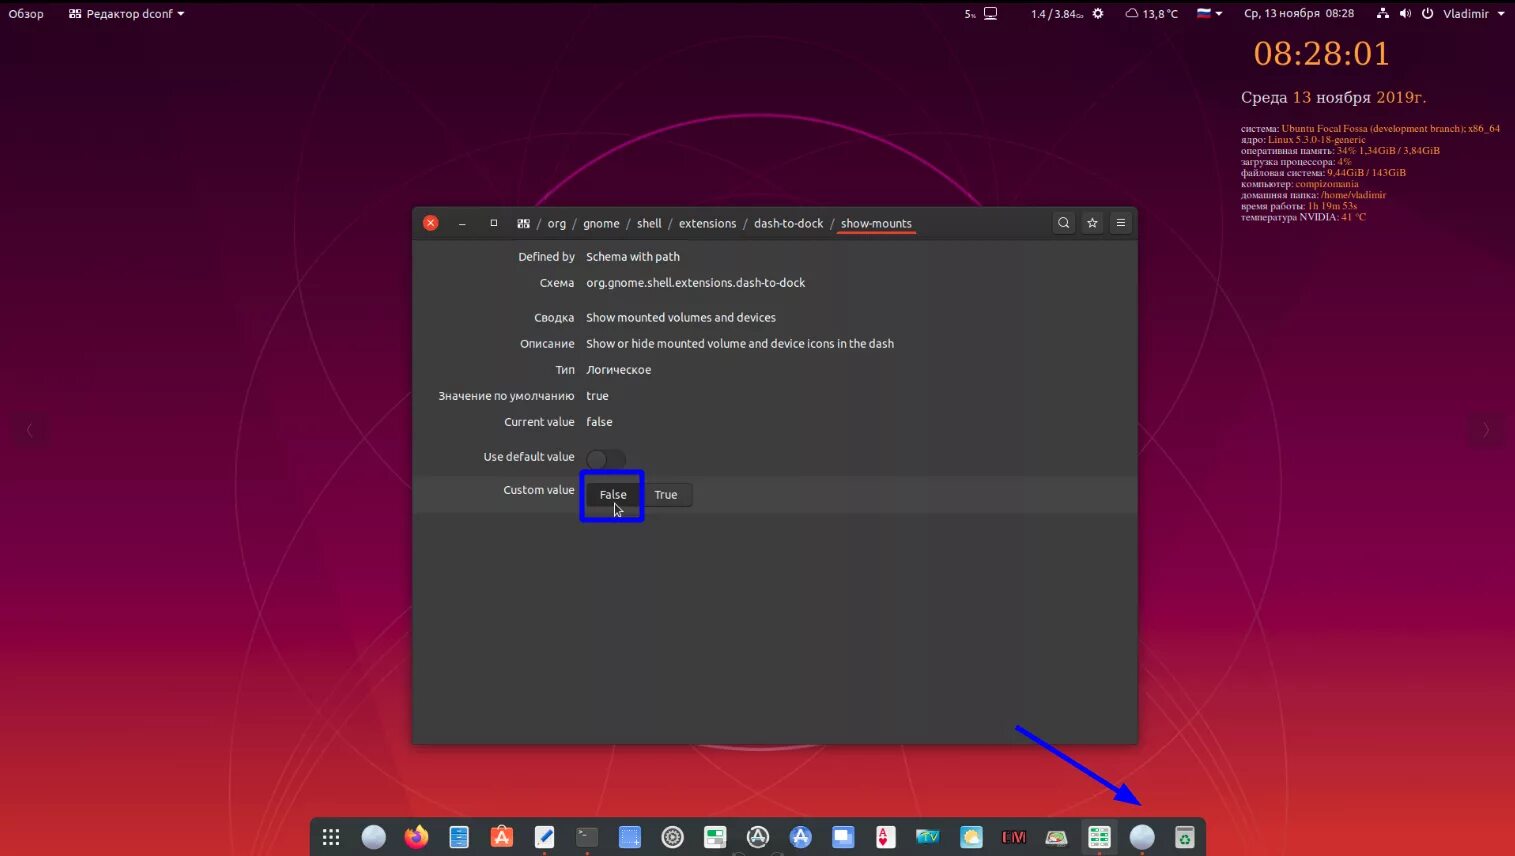
Task: Open the solitaire card game dock icon
Action: point(885,837)
